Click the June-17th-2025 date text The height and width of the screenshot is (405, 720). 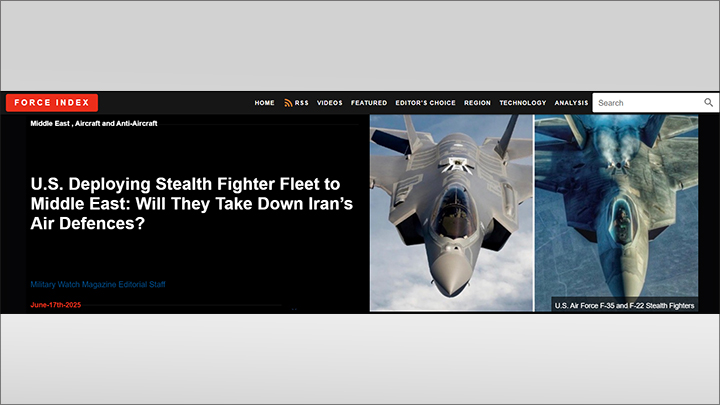click(56, 305)
